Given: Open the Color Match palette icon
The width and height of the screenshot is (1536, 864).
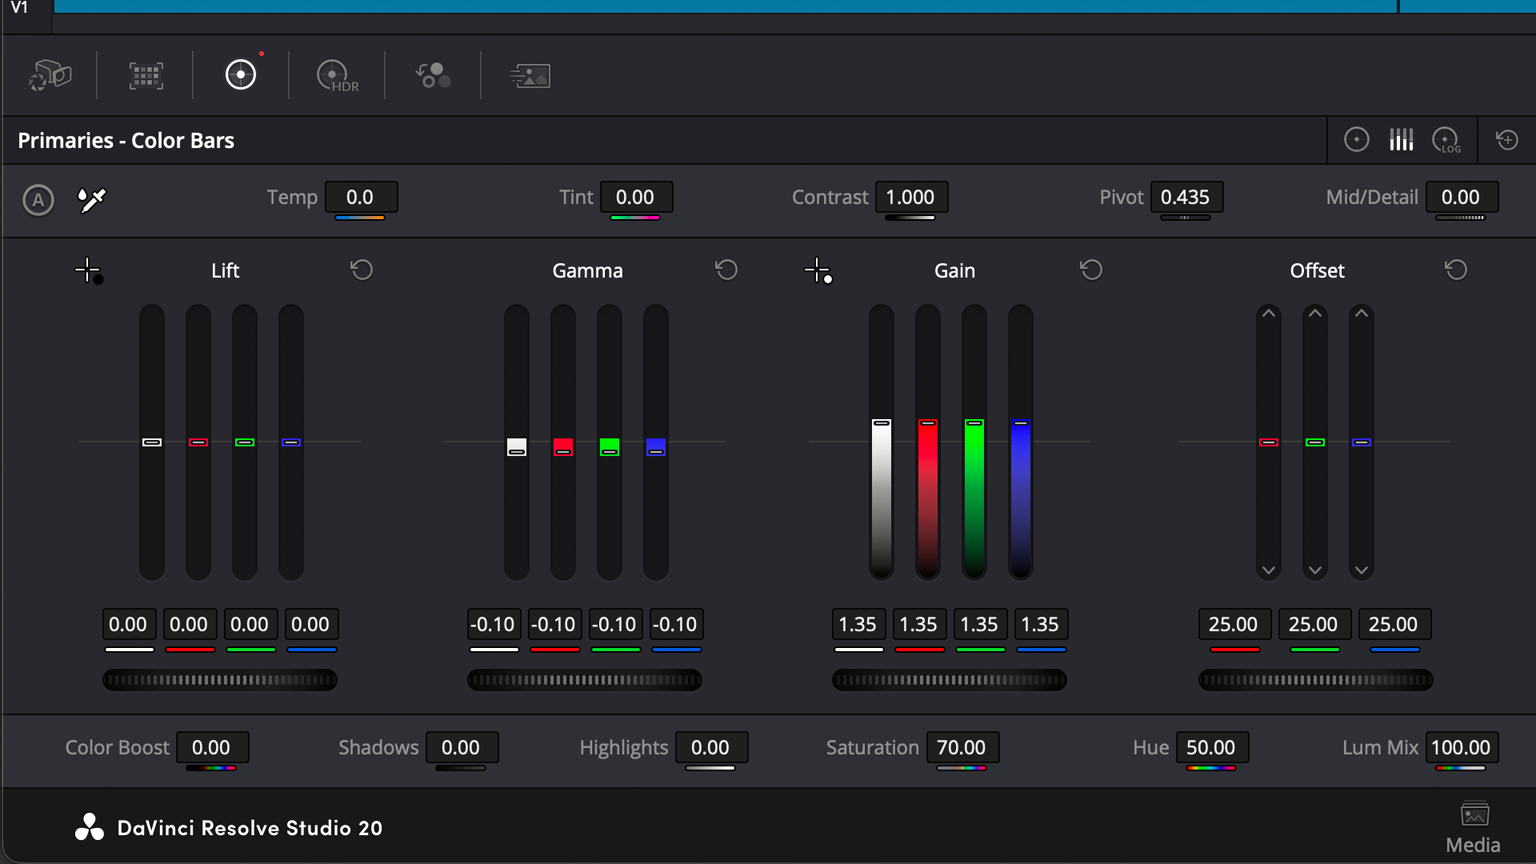Looking at the screenshot, I should click(146, 76).
